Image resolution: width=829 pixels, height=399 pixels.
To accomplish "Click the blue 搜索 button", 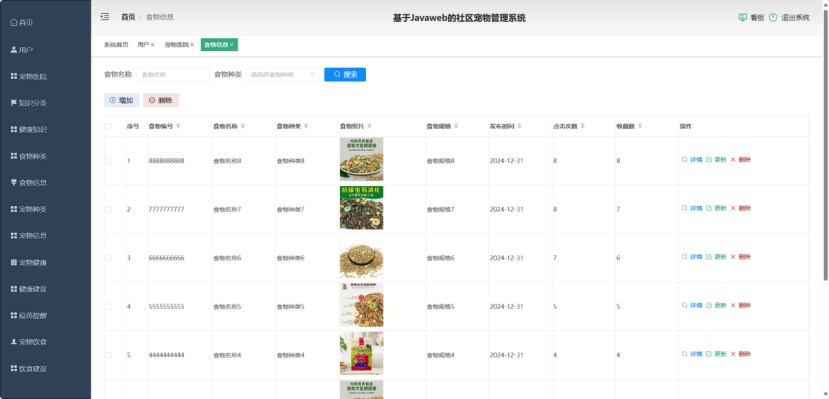I will click(345, 75).
